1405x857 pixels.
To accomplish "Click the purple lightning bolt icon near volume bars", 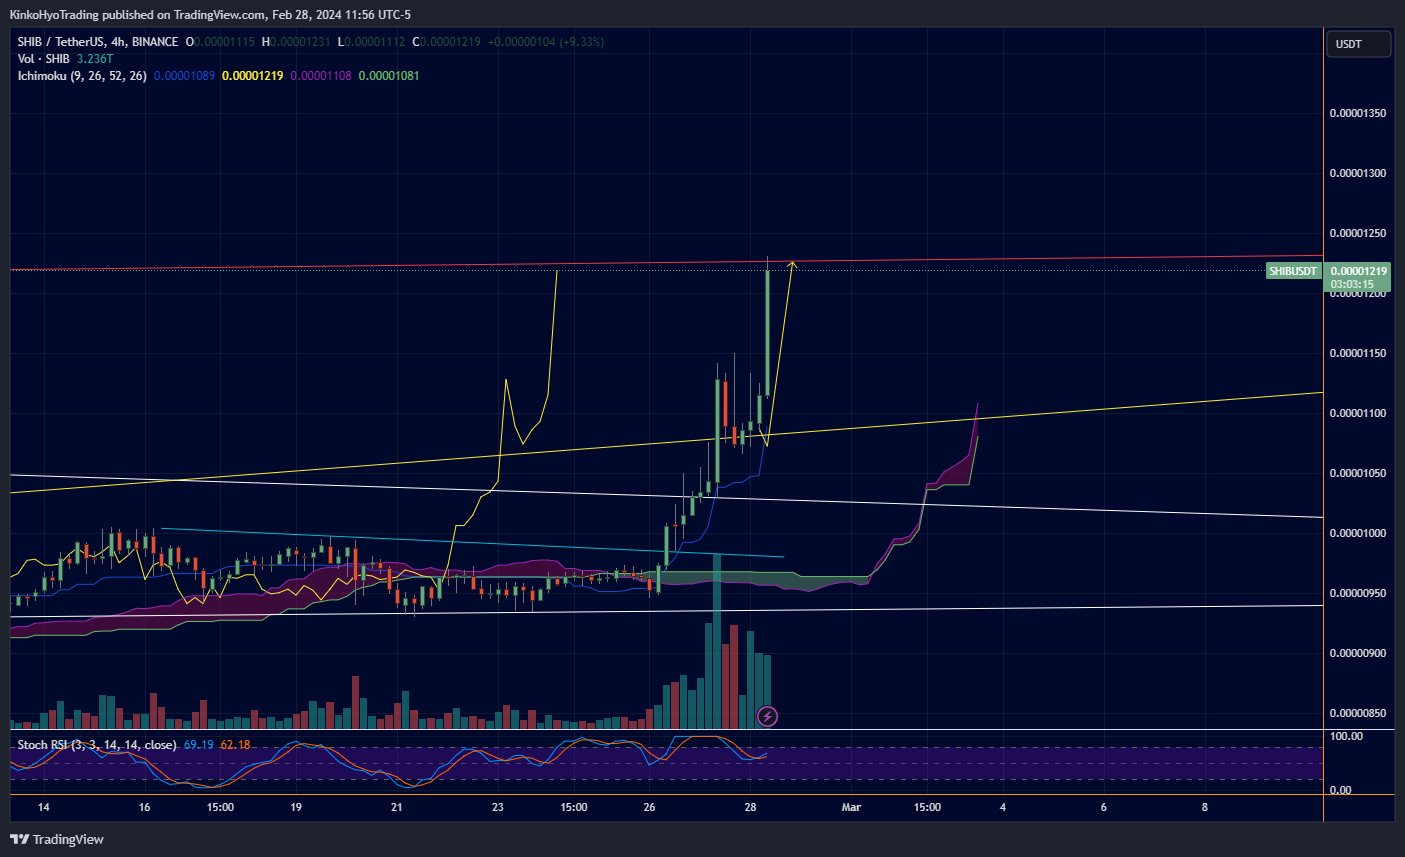I will [767, 716].
